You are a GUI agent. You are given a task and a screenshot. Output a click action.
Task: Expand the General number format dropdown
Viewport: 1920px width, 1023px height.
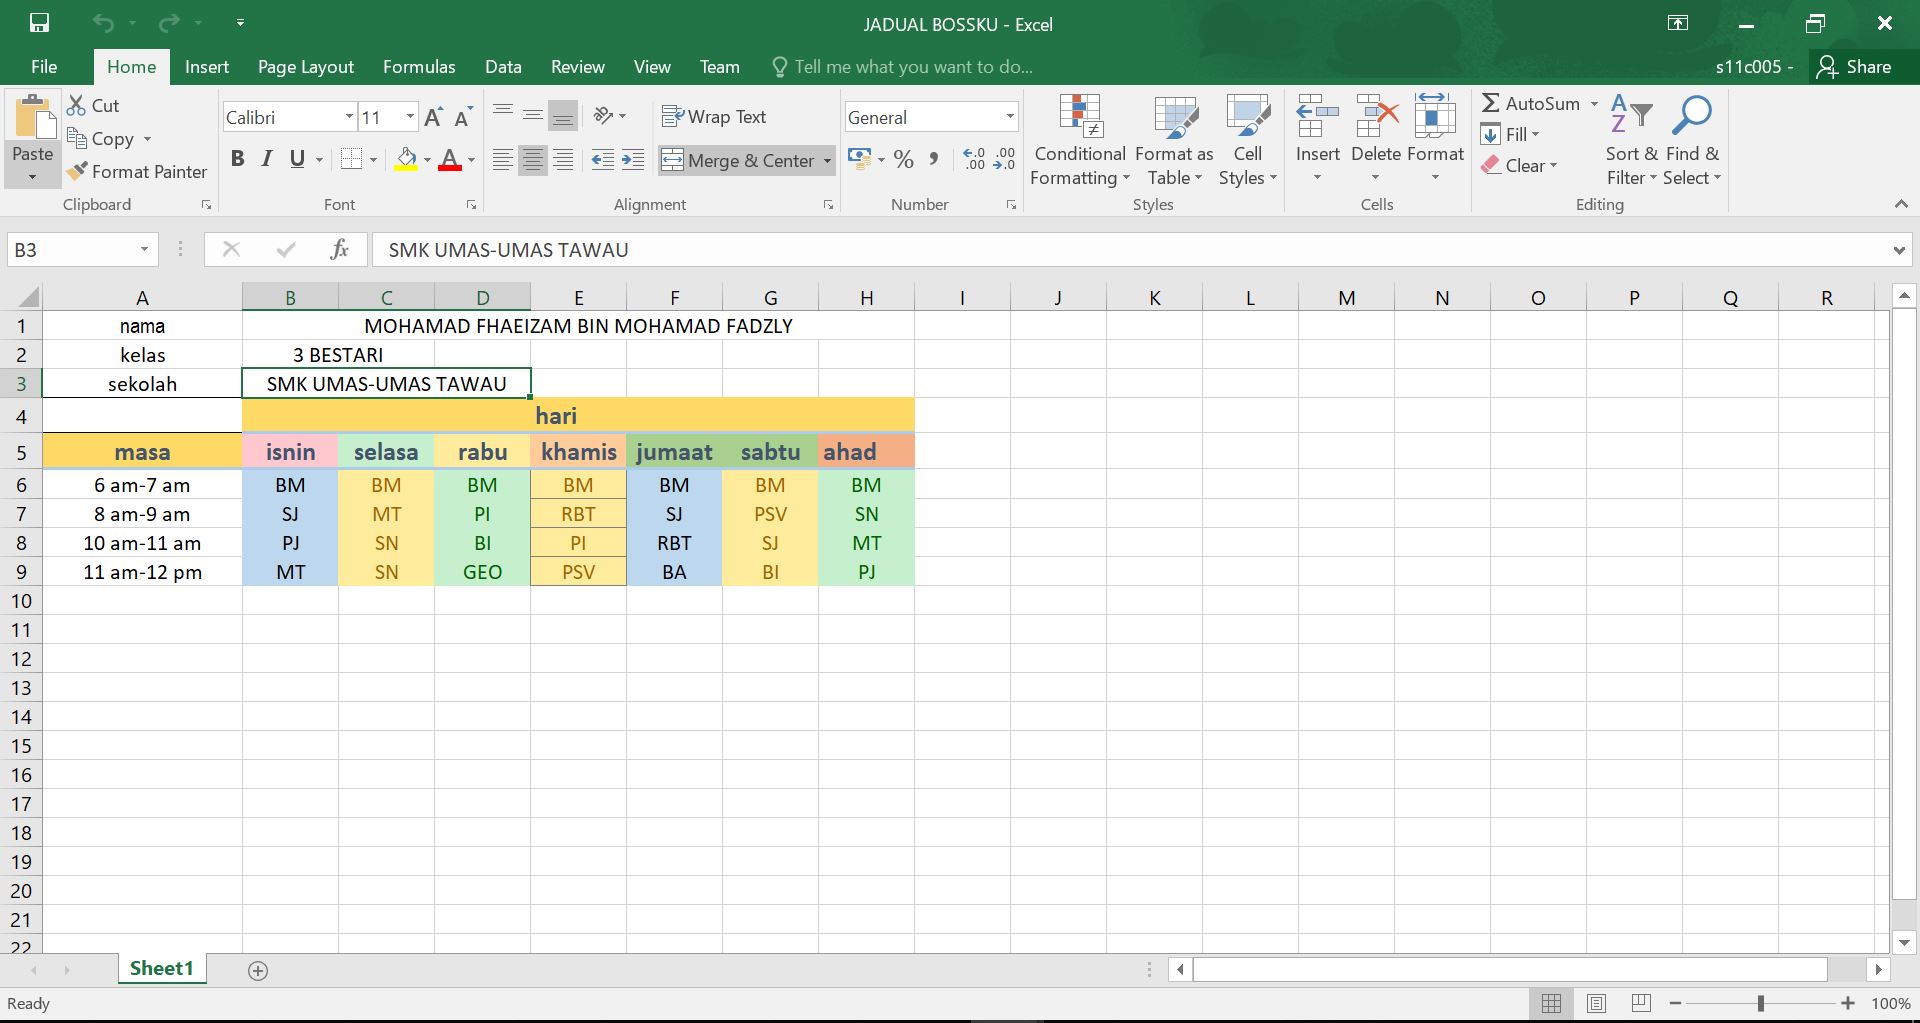coord(1009,117)
